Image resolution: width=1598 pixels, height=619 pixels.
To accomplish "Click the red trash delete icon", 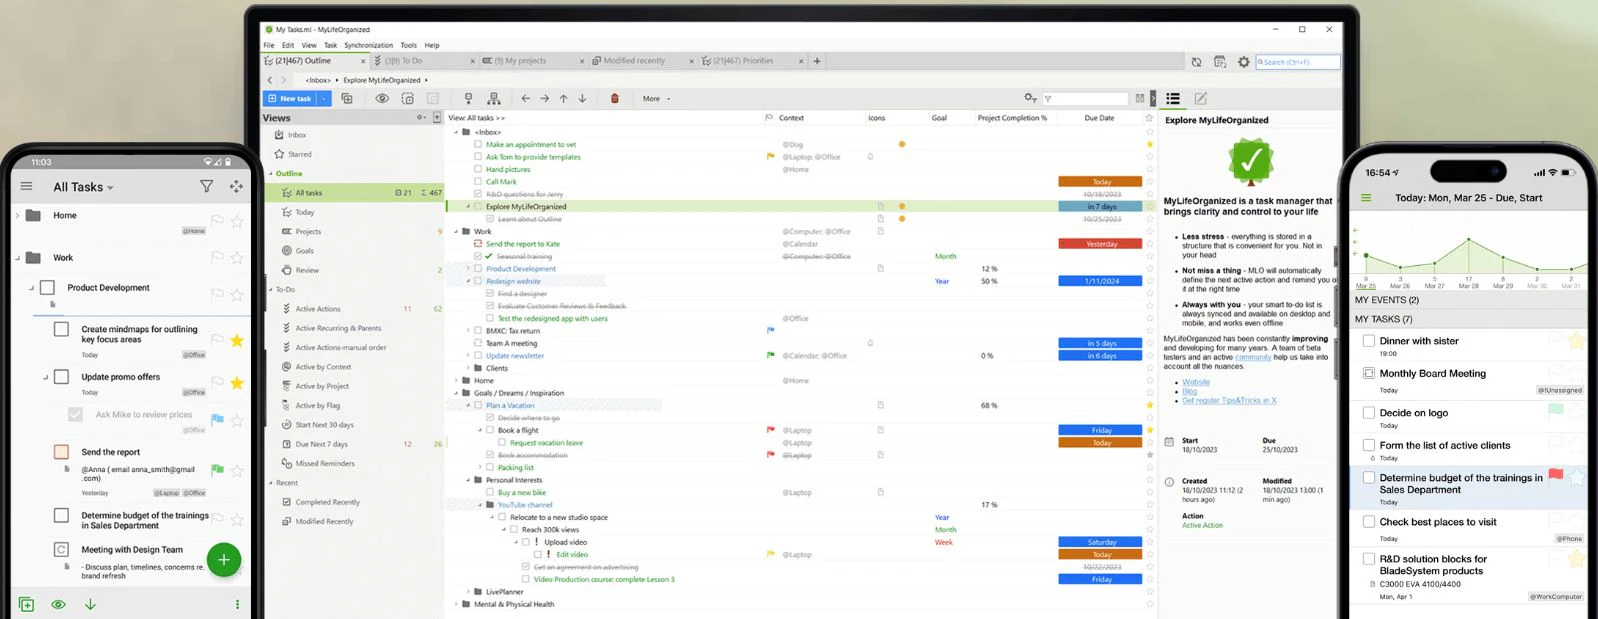I will (x=614, y=99).
